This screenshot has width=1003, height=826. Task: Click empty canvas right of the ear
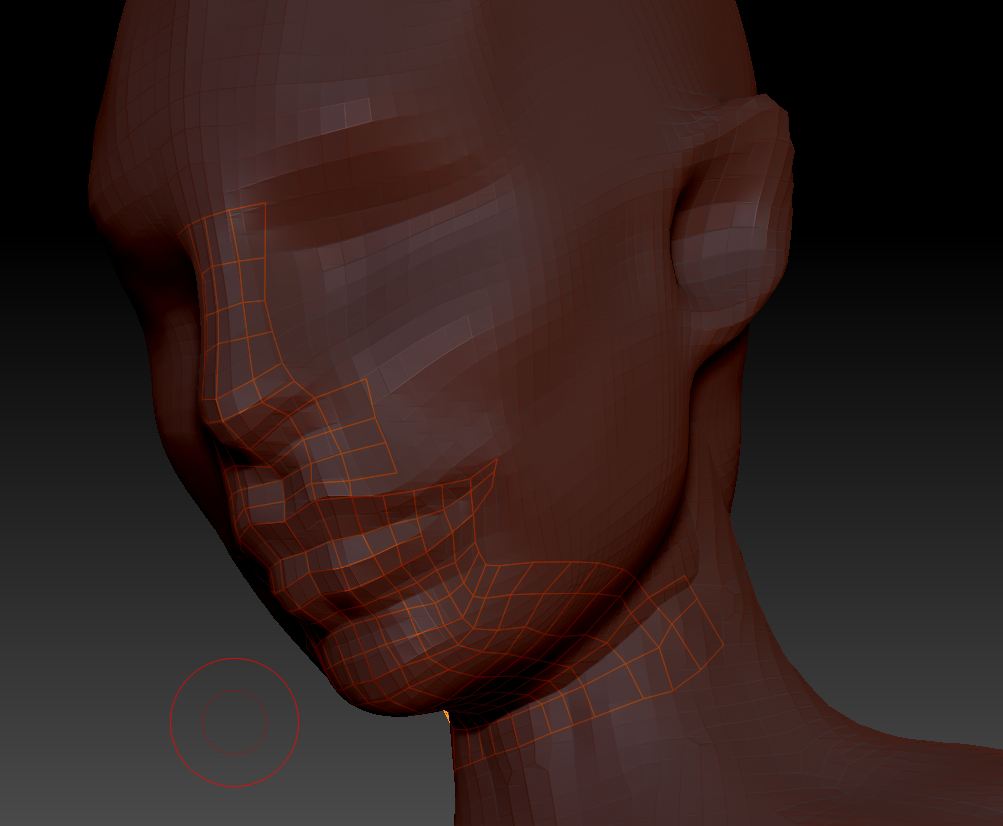coord(900,200)
